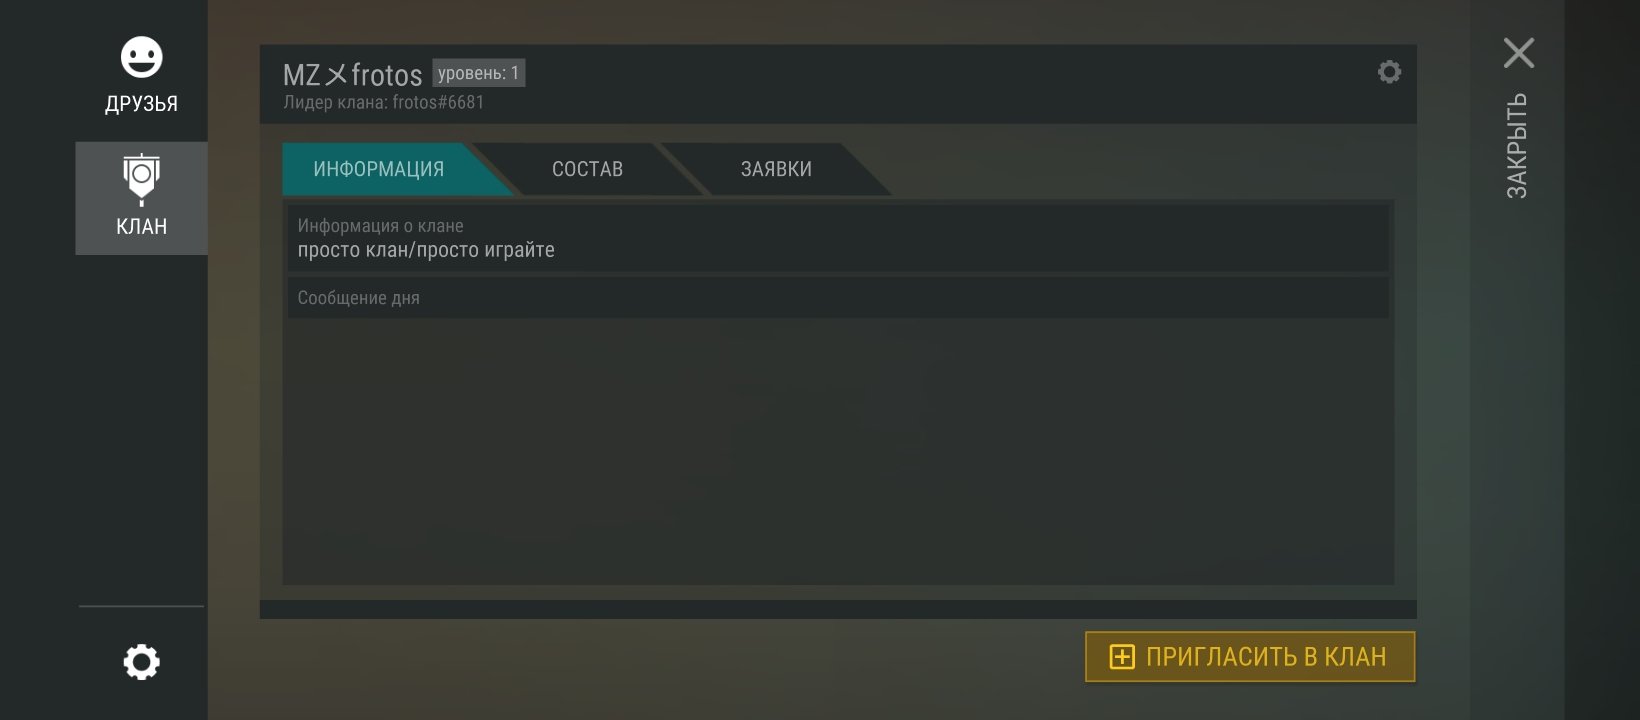Click the plus icon on invite button
Screen dimensions: 1640x720
1122,657
